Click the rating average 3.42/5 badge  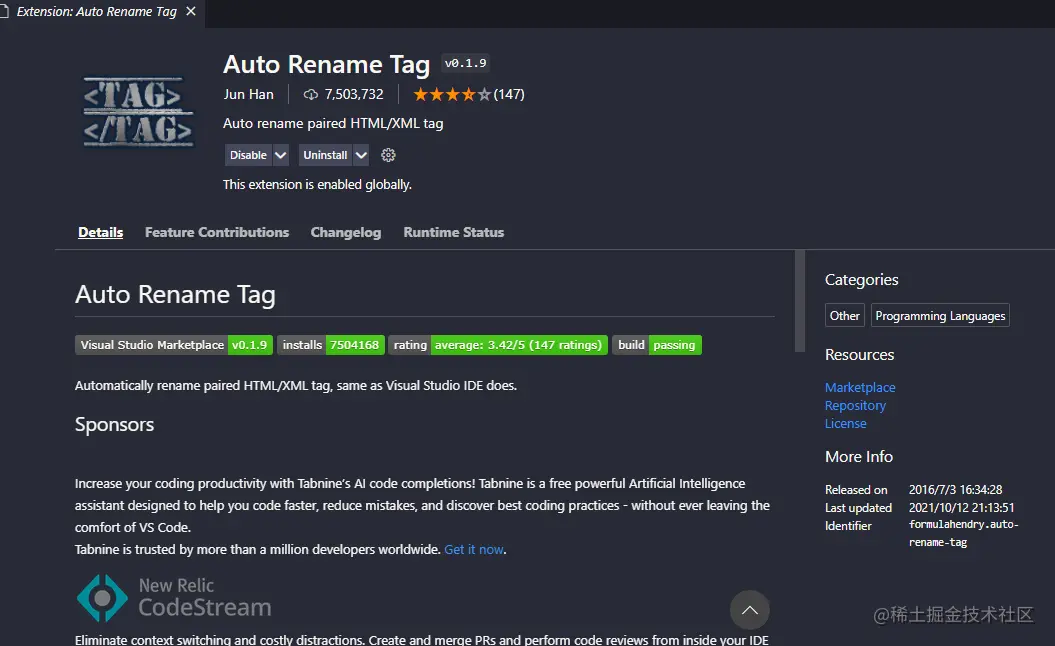click(x=498, y=345)
